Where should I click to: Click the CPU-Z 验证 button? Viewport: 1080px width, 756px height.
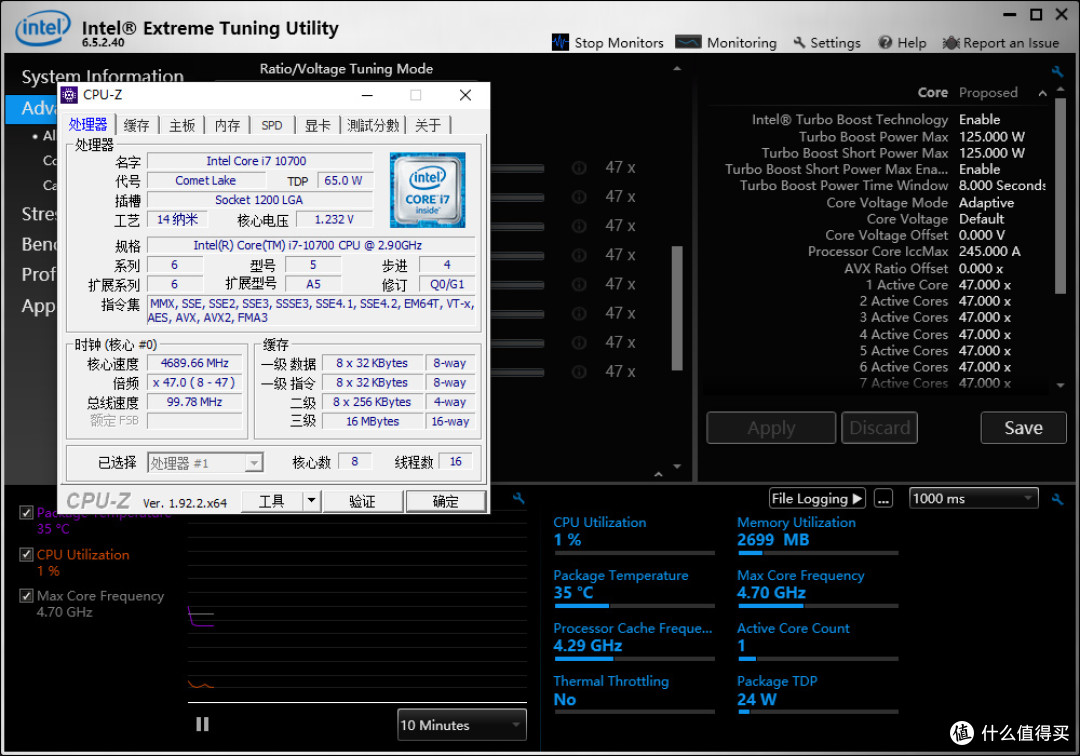tap(362, 501)
